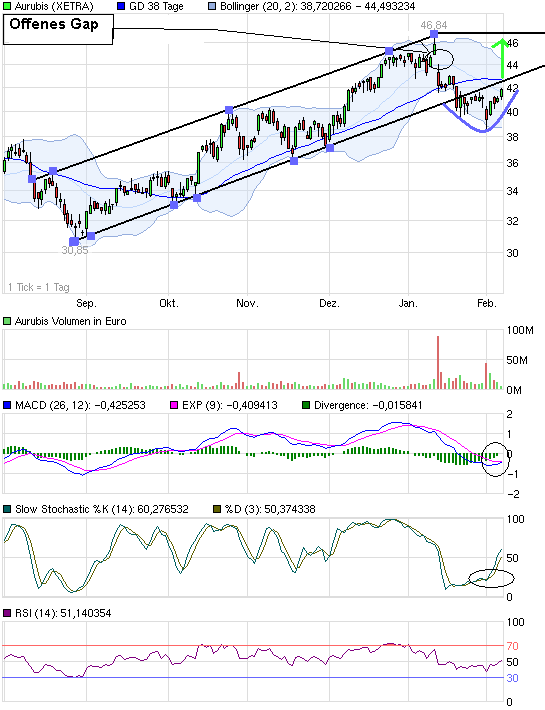
Task: Click the Aurubis Volumen in Euro label
Action: tap(70, 321)
